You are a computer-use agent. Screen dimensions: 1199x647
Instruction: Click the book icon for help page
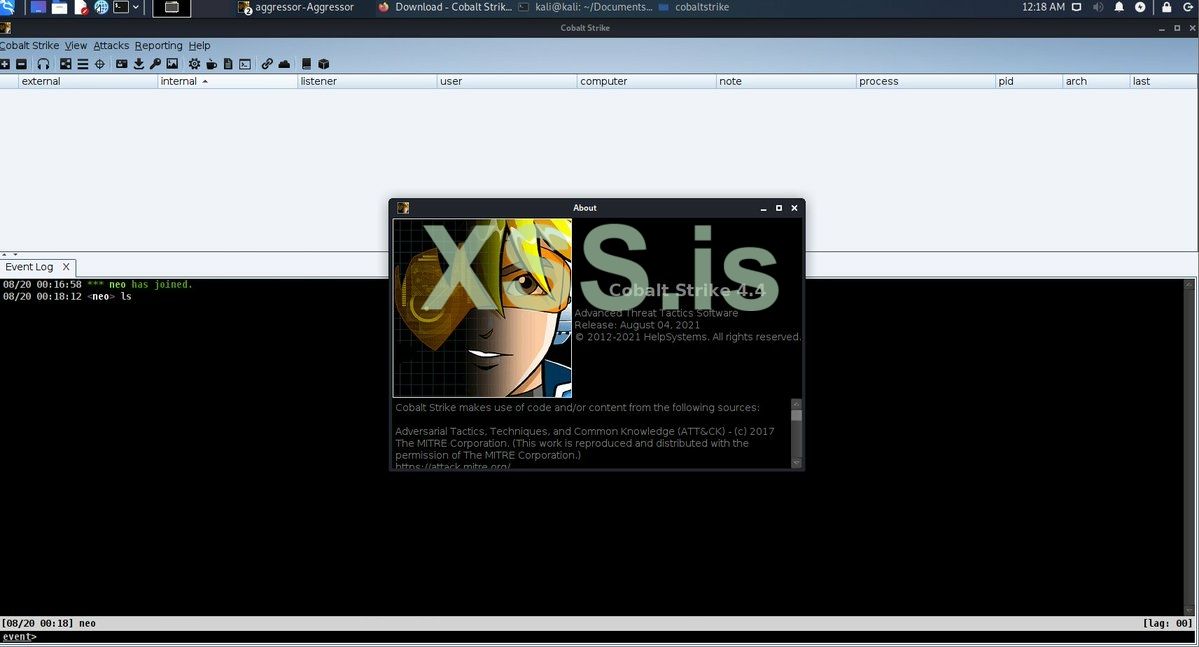[307, 64]
